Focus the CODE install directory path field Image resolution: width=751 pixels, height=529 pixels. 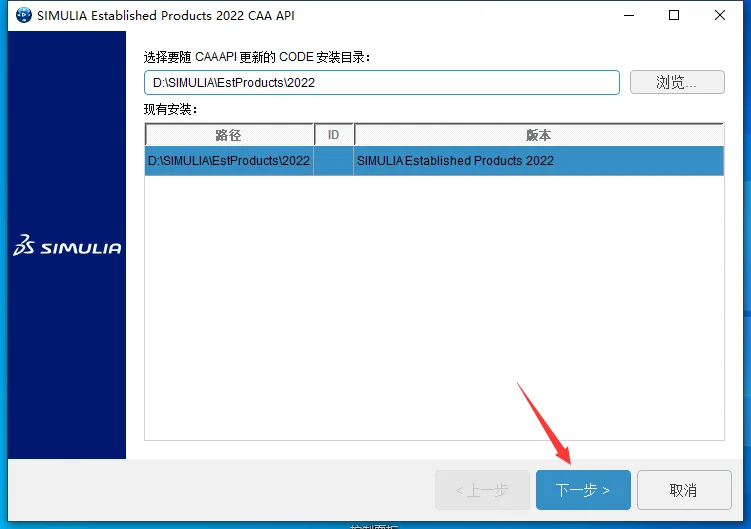click(x=382, y=82)
